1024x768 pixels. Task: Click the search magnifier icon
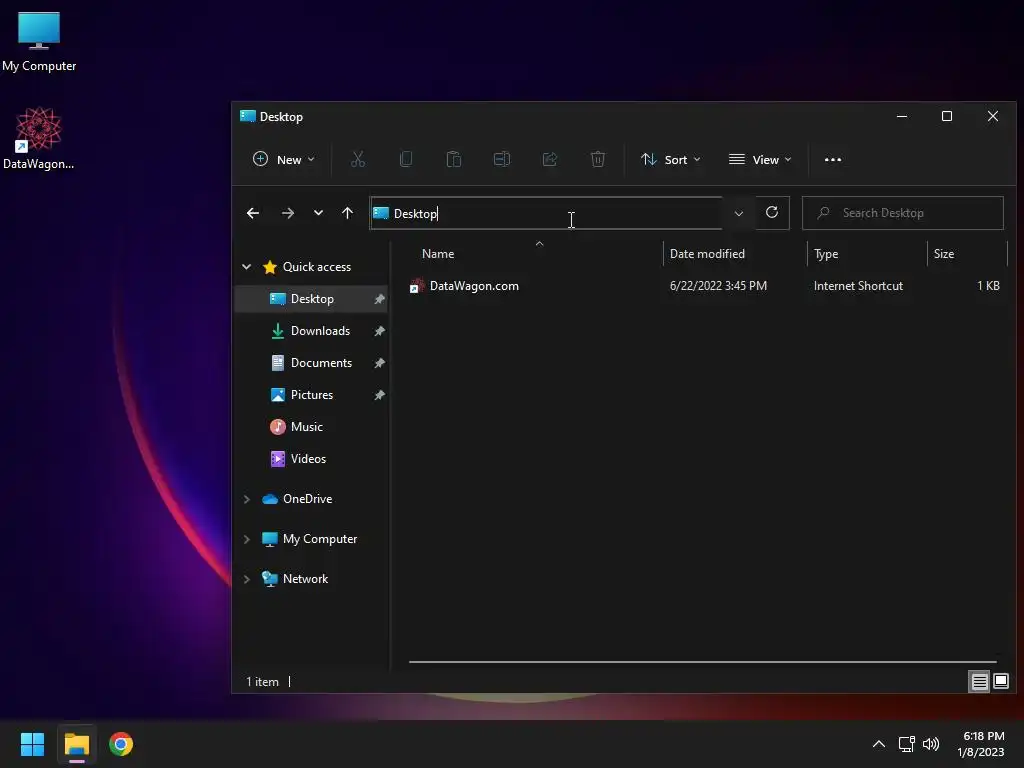(824, 213)
